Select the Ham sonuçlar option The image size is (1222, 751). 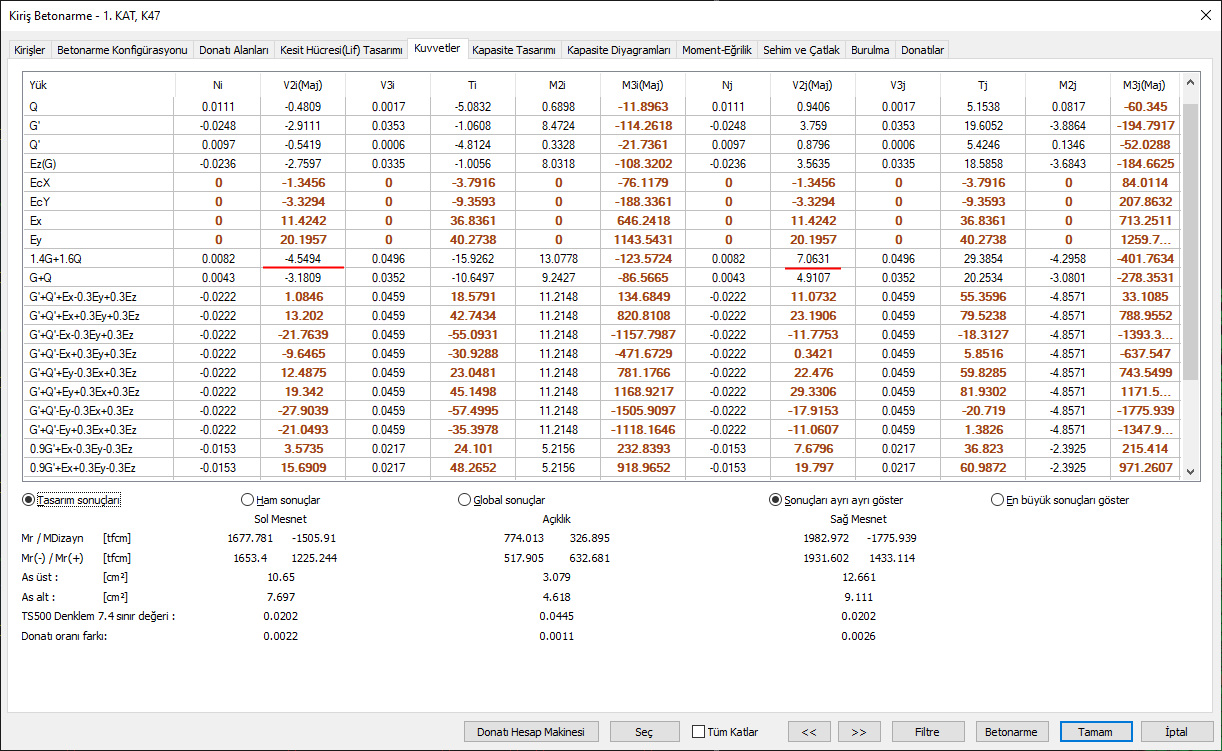point(248,500)
